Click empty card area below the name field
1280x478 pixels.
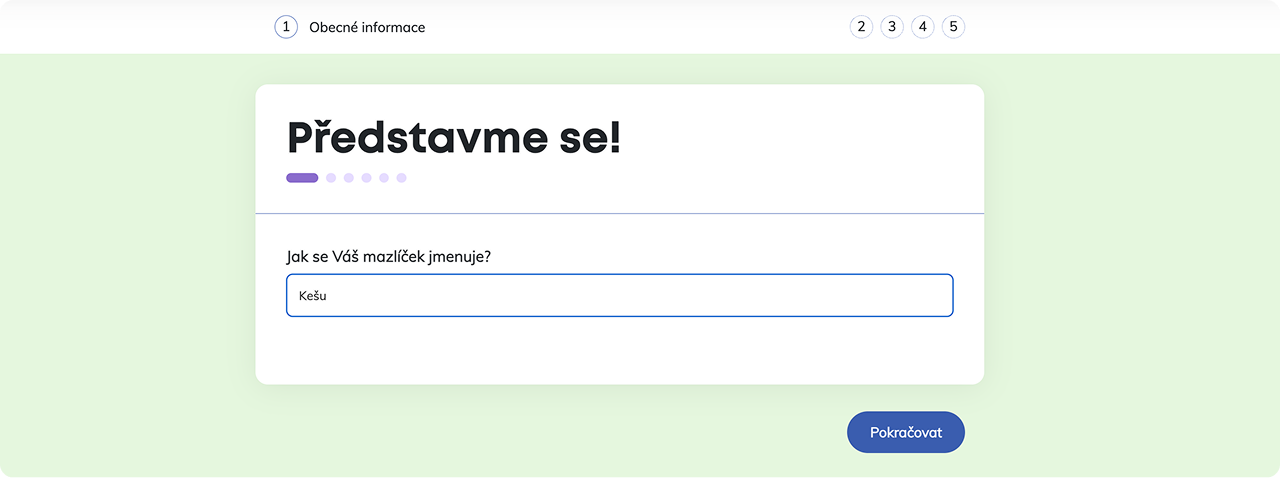click(620, 350)
